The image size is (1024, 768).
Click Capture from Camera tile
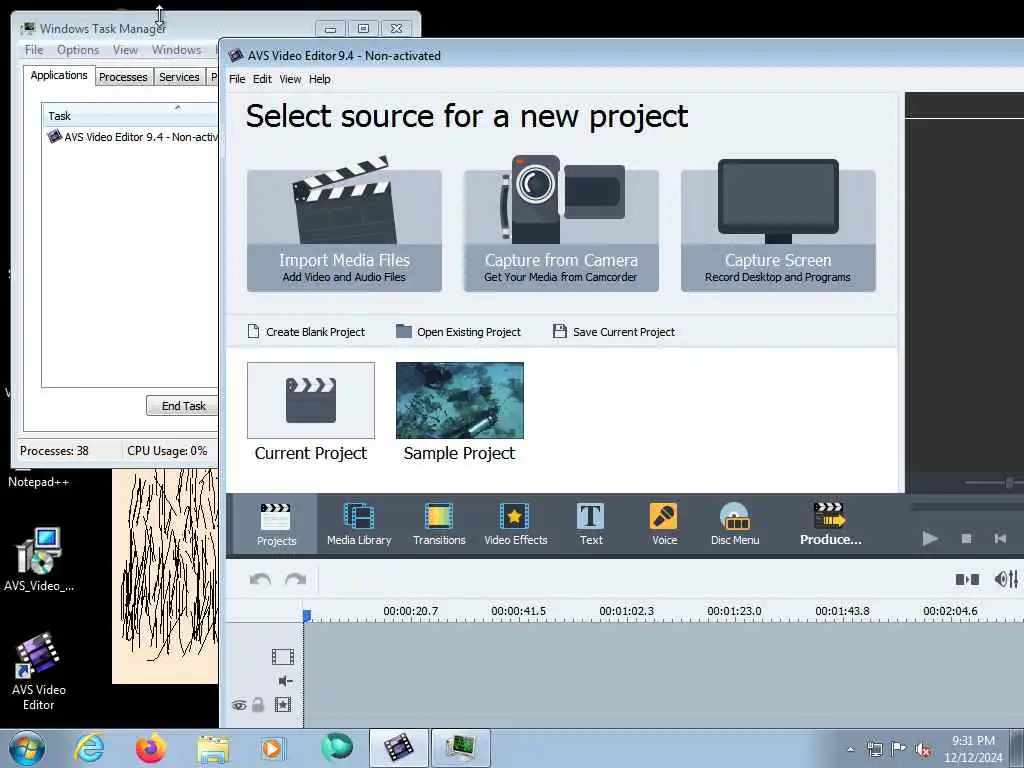pyautogui.click(x=561, y=223)
